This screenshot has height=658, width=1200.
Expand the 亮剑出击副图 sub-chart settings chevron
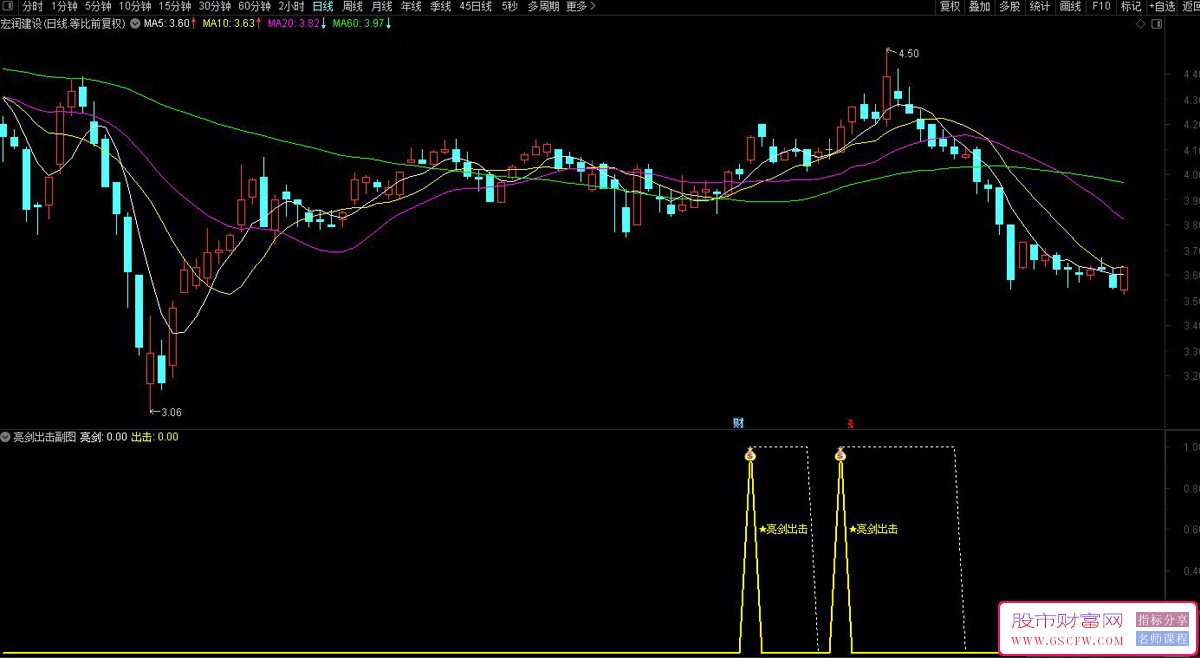(6, 437)
